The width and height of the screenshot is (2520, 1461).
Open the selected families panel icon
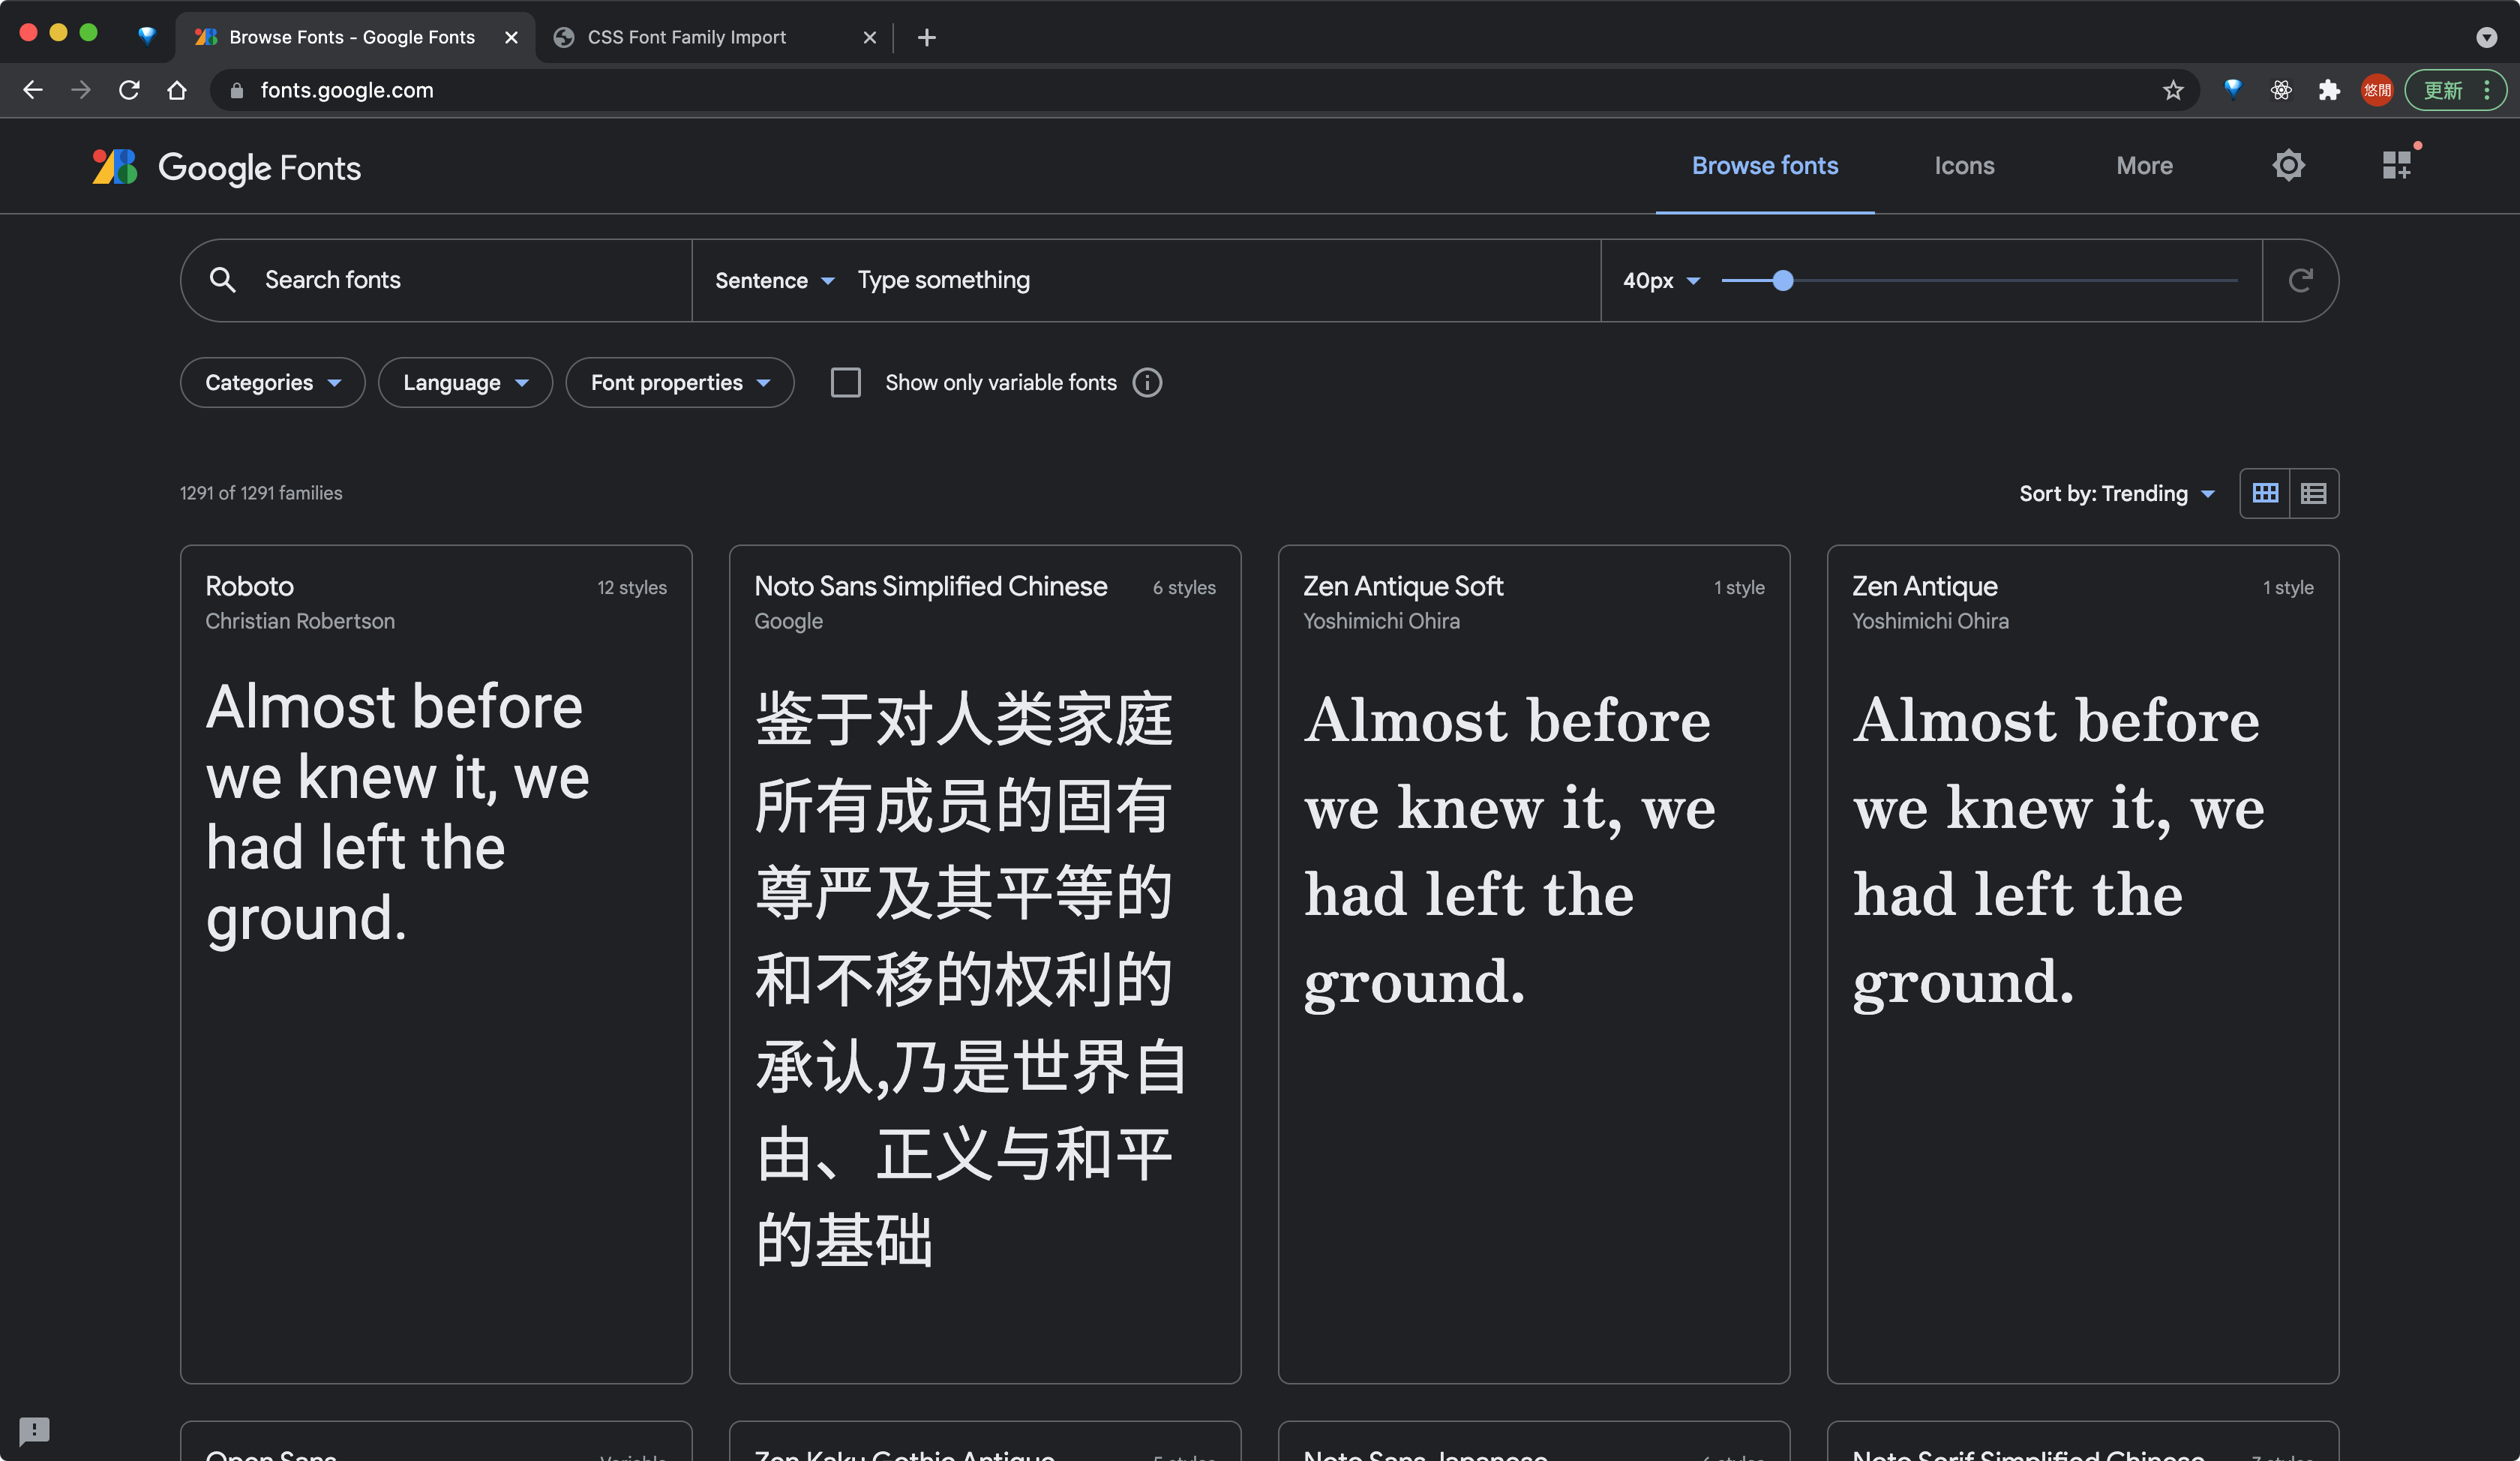point(2396,165)
